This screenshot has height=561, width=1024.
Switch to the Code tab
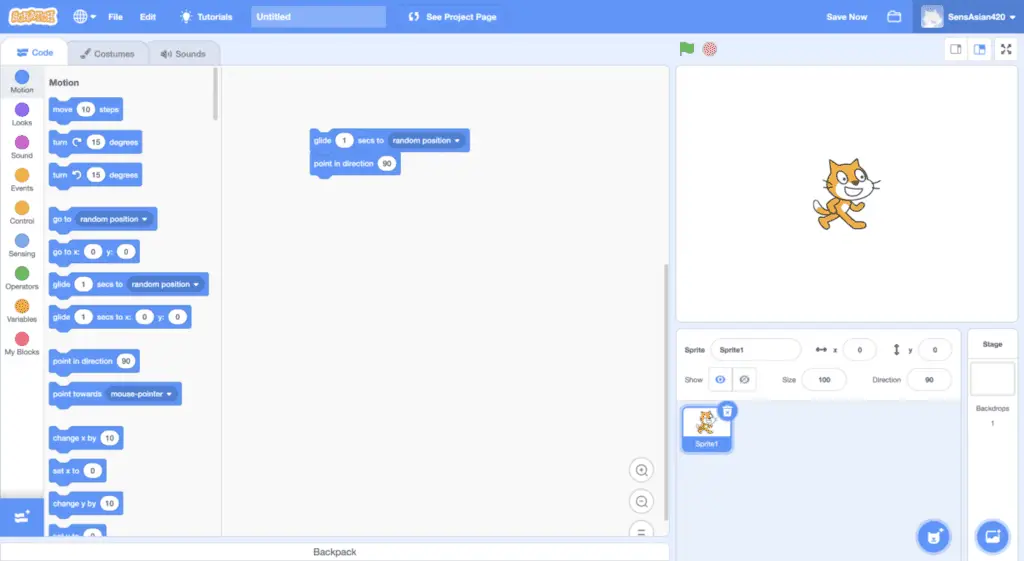pyautogui.click(x=35, y=53)
